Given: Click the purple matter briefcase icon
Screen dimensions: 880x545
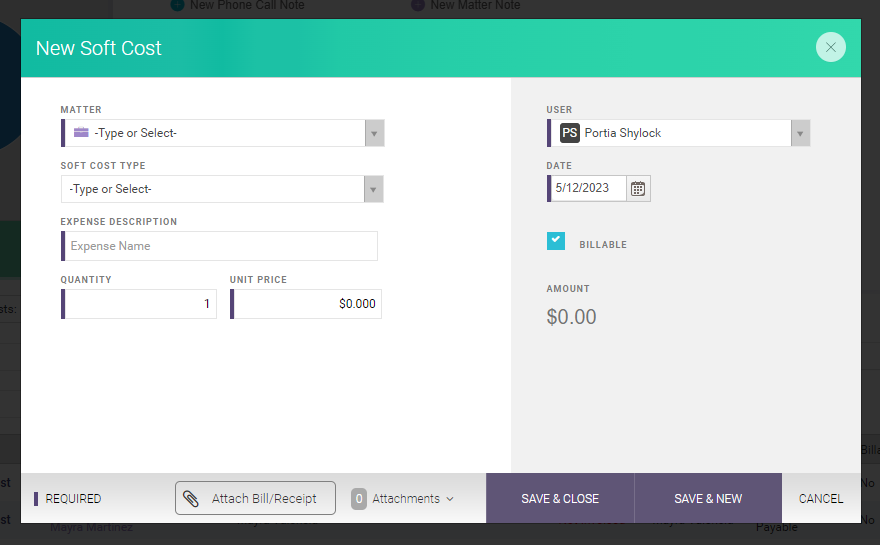Looking at the screenshot, I should 81,133.
